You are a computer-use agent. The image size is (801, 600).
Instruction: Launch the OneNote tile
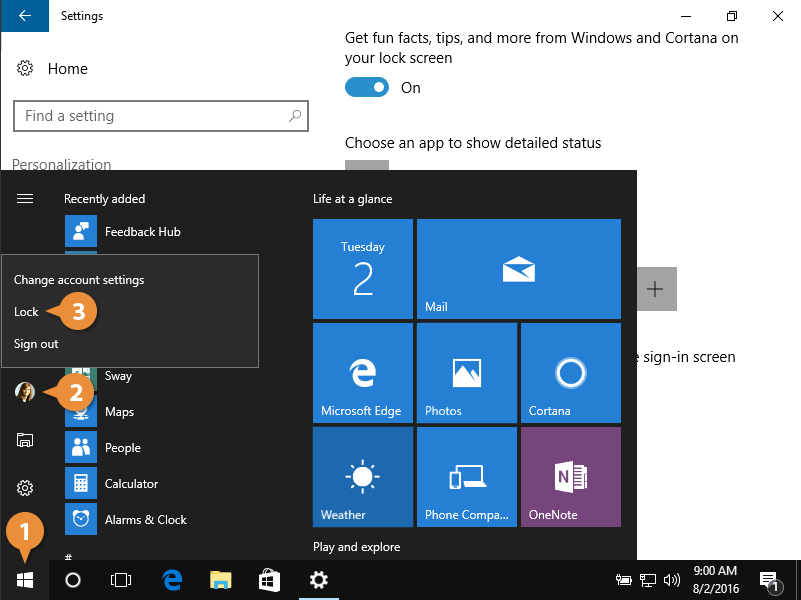pos(571,477)
